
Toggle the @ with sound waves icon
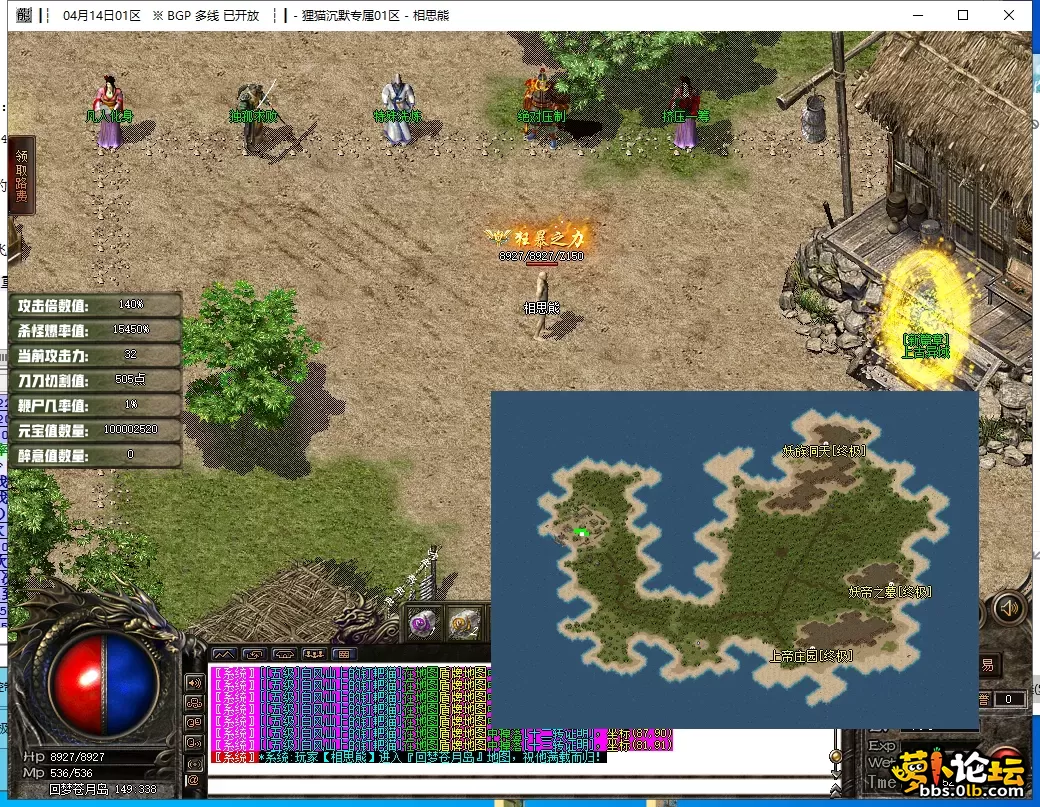coord(194,742)
